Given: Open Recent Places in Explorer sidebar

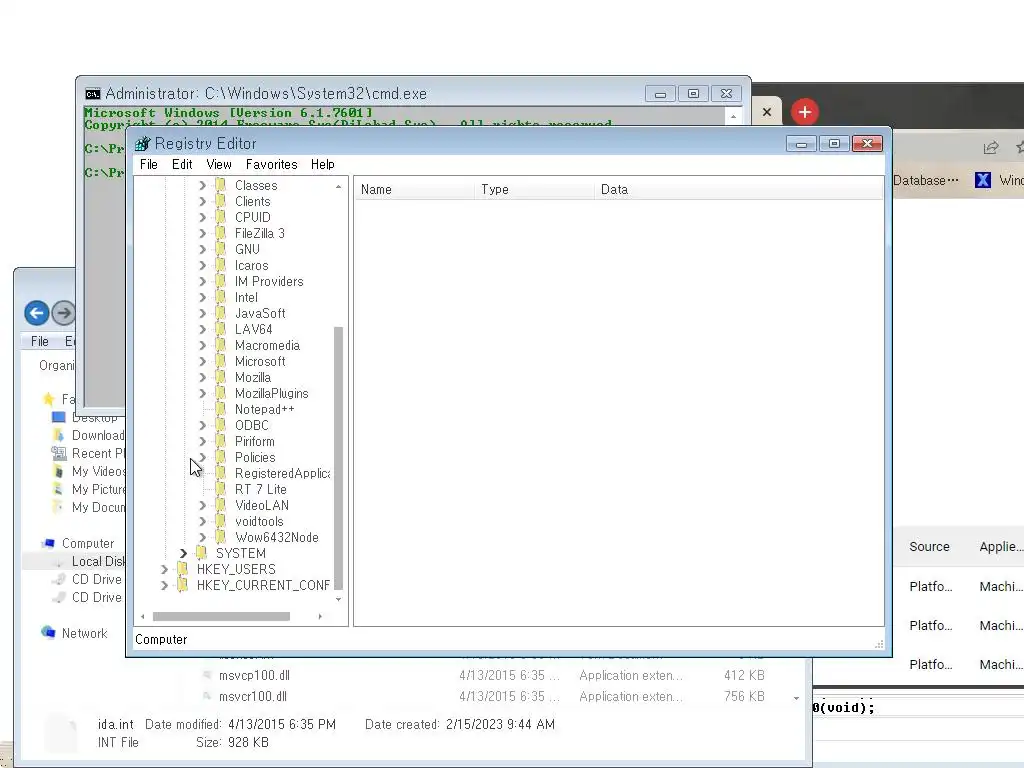Looking at the screenshot, I should pos(98,453).
